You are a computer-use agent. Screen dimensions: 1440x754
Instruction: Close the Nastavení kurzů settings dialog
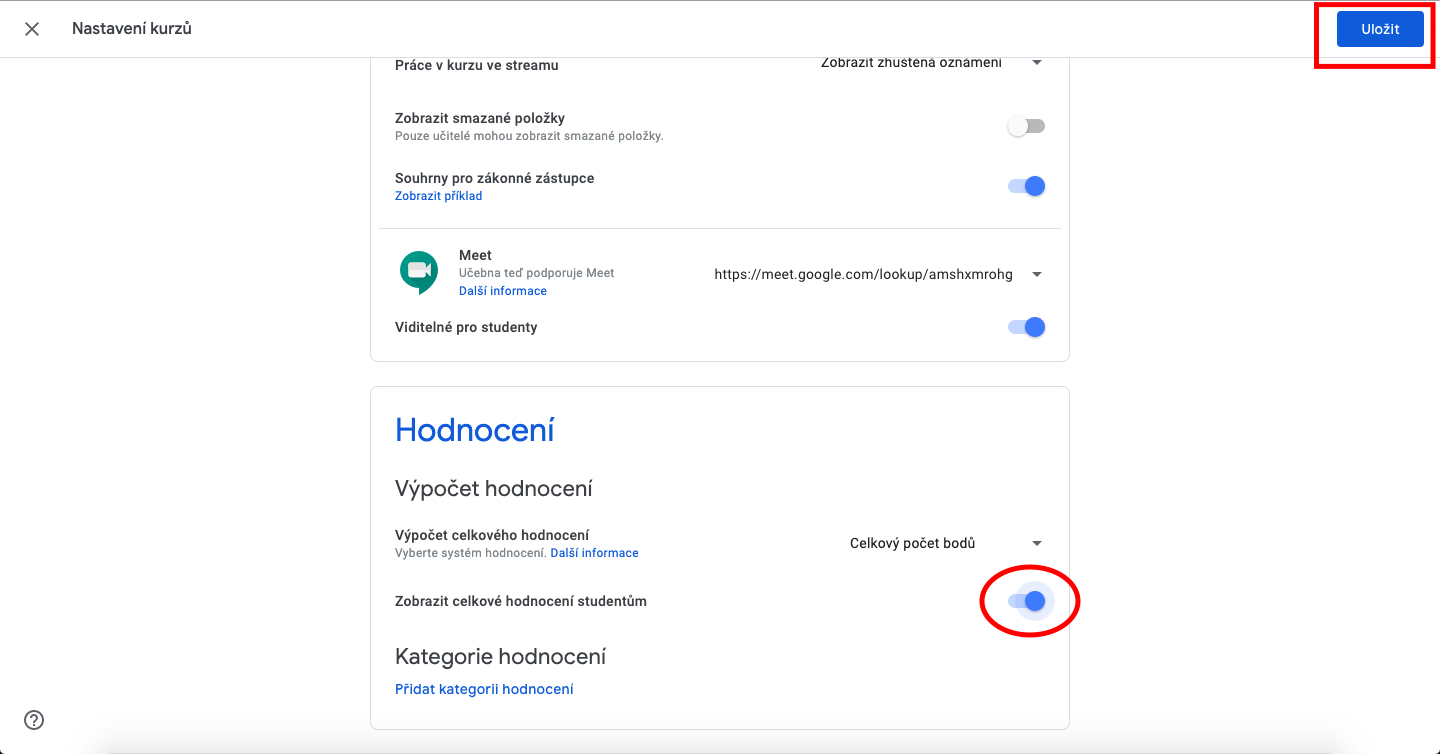point(32,29)
